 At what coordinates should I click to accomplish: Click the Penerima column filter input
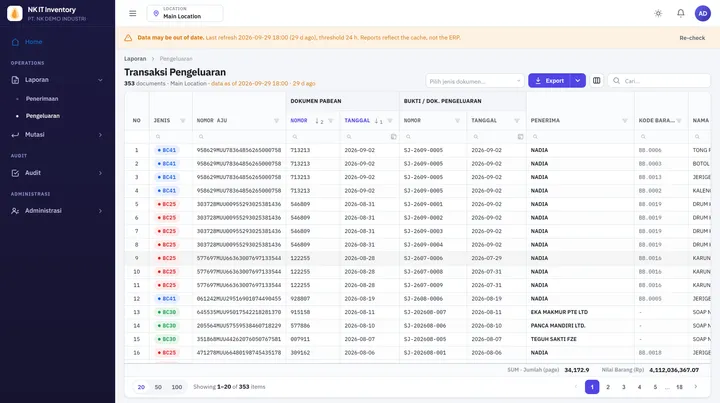580,137
